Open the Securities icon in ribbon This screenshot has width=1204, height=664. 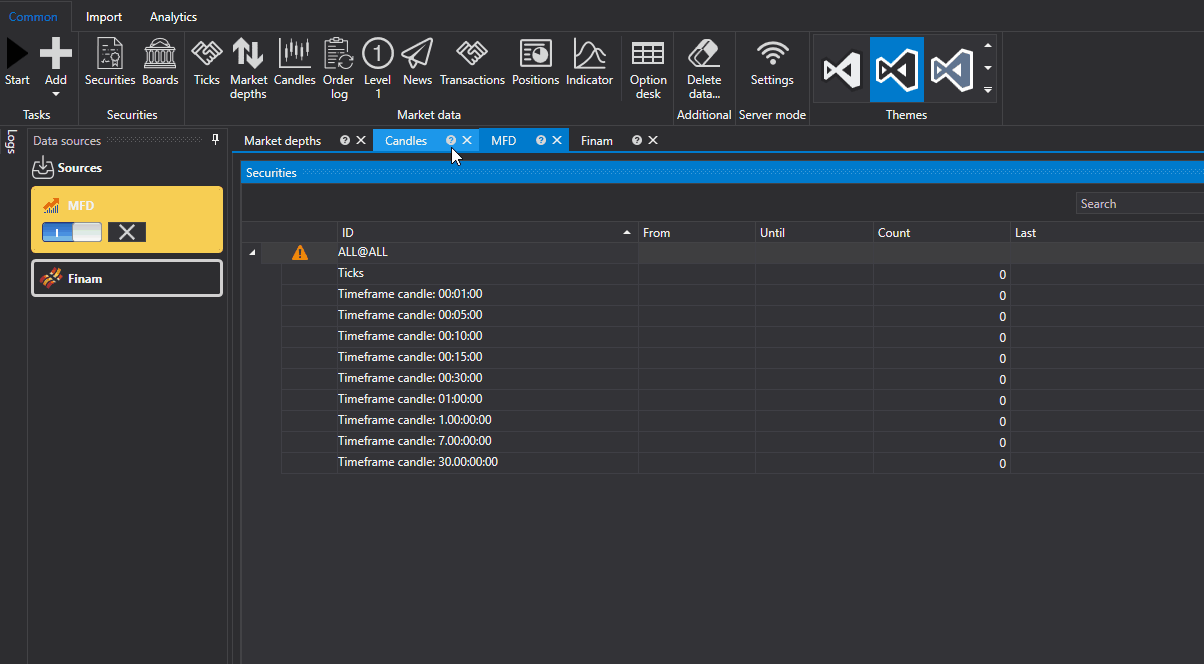(x=110, y=54)
